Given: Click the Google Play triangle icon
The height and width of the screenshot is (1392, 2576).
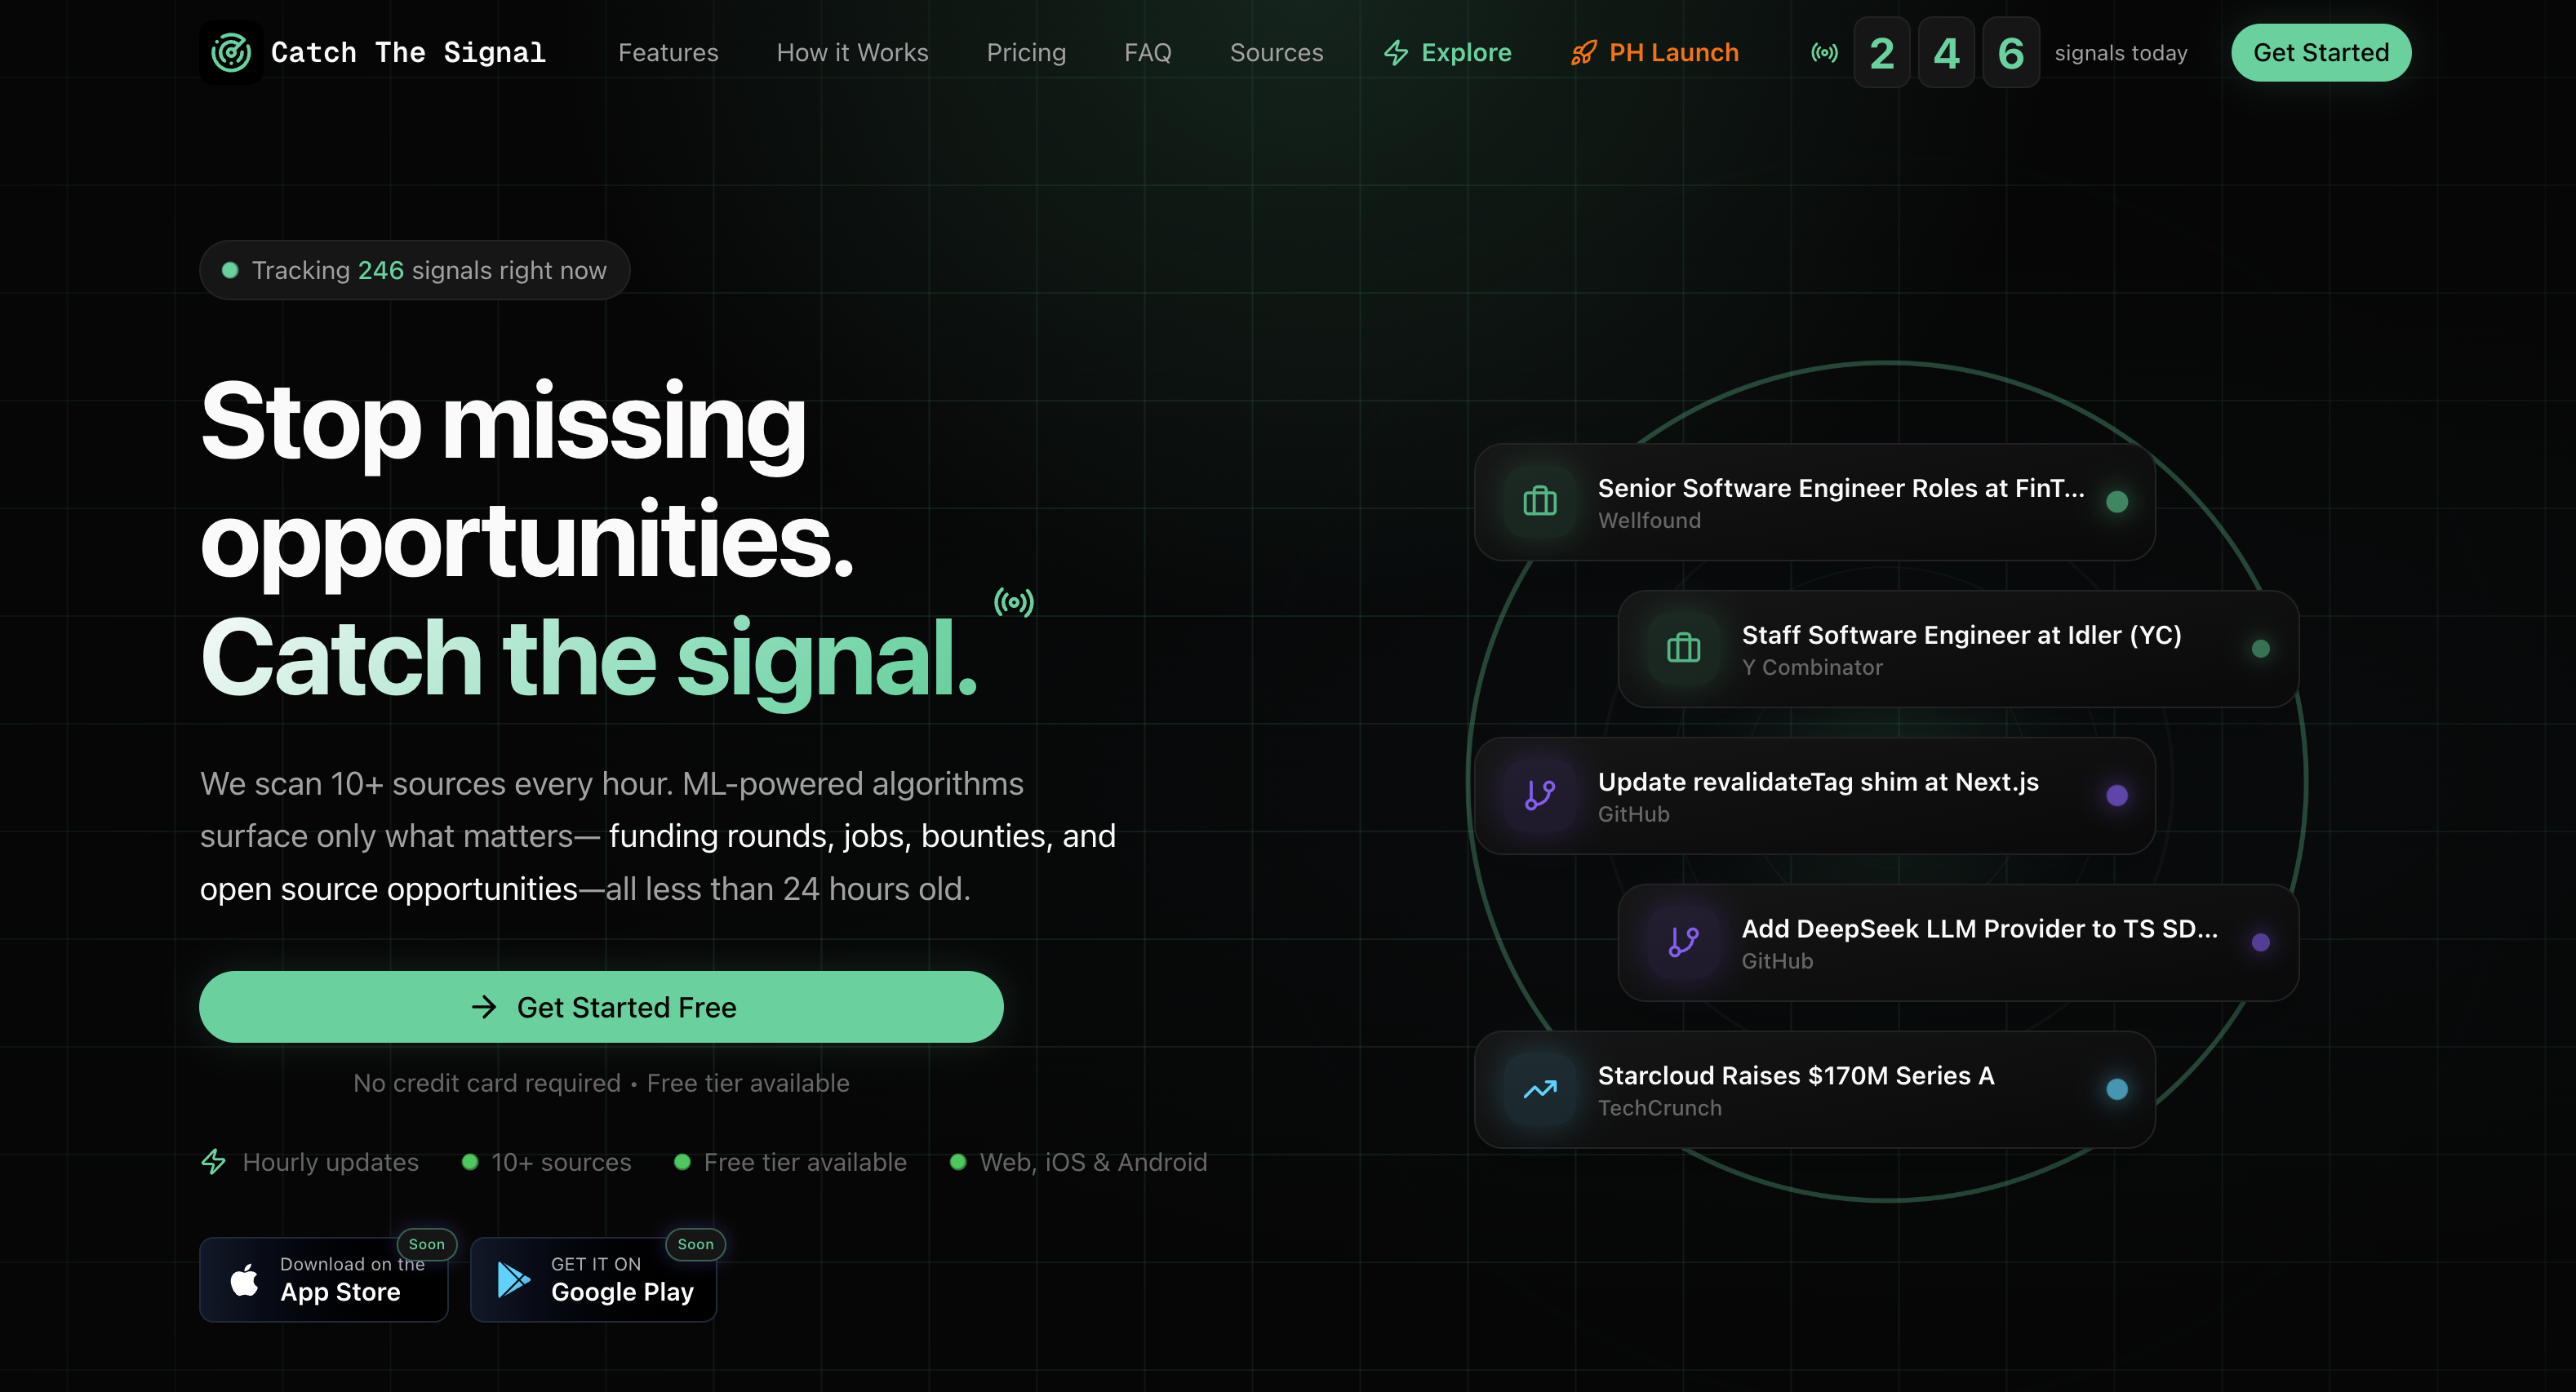Looking at the screenshot, I should click(x=513, y=1279).
